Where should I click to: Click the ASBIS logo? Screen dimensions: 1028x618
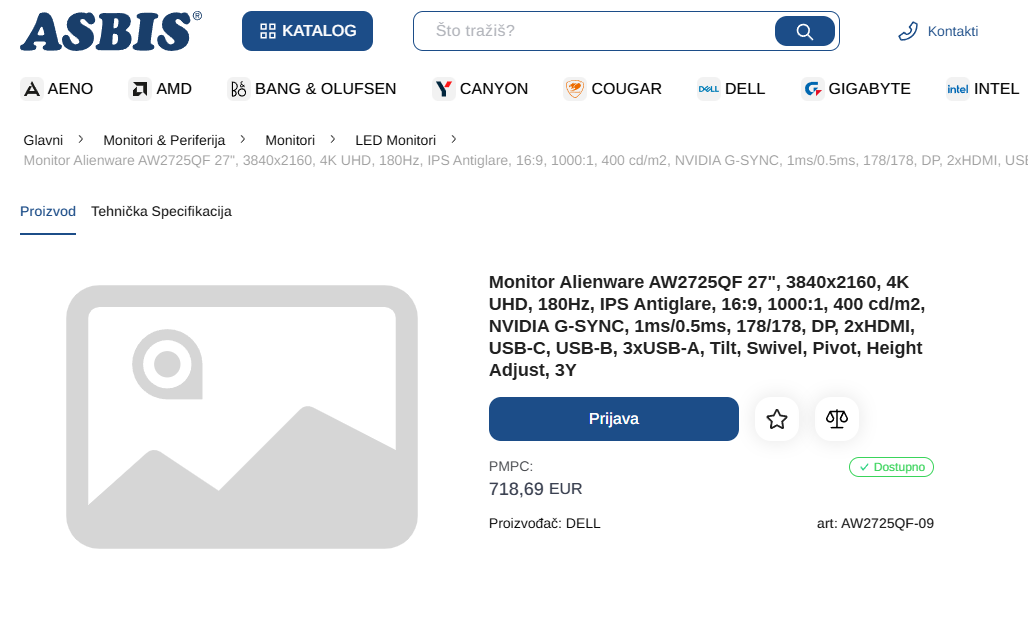click(x=111, y=31)
